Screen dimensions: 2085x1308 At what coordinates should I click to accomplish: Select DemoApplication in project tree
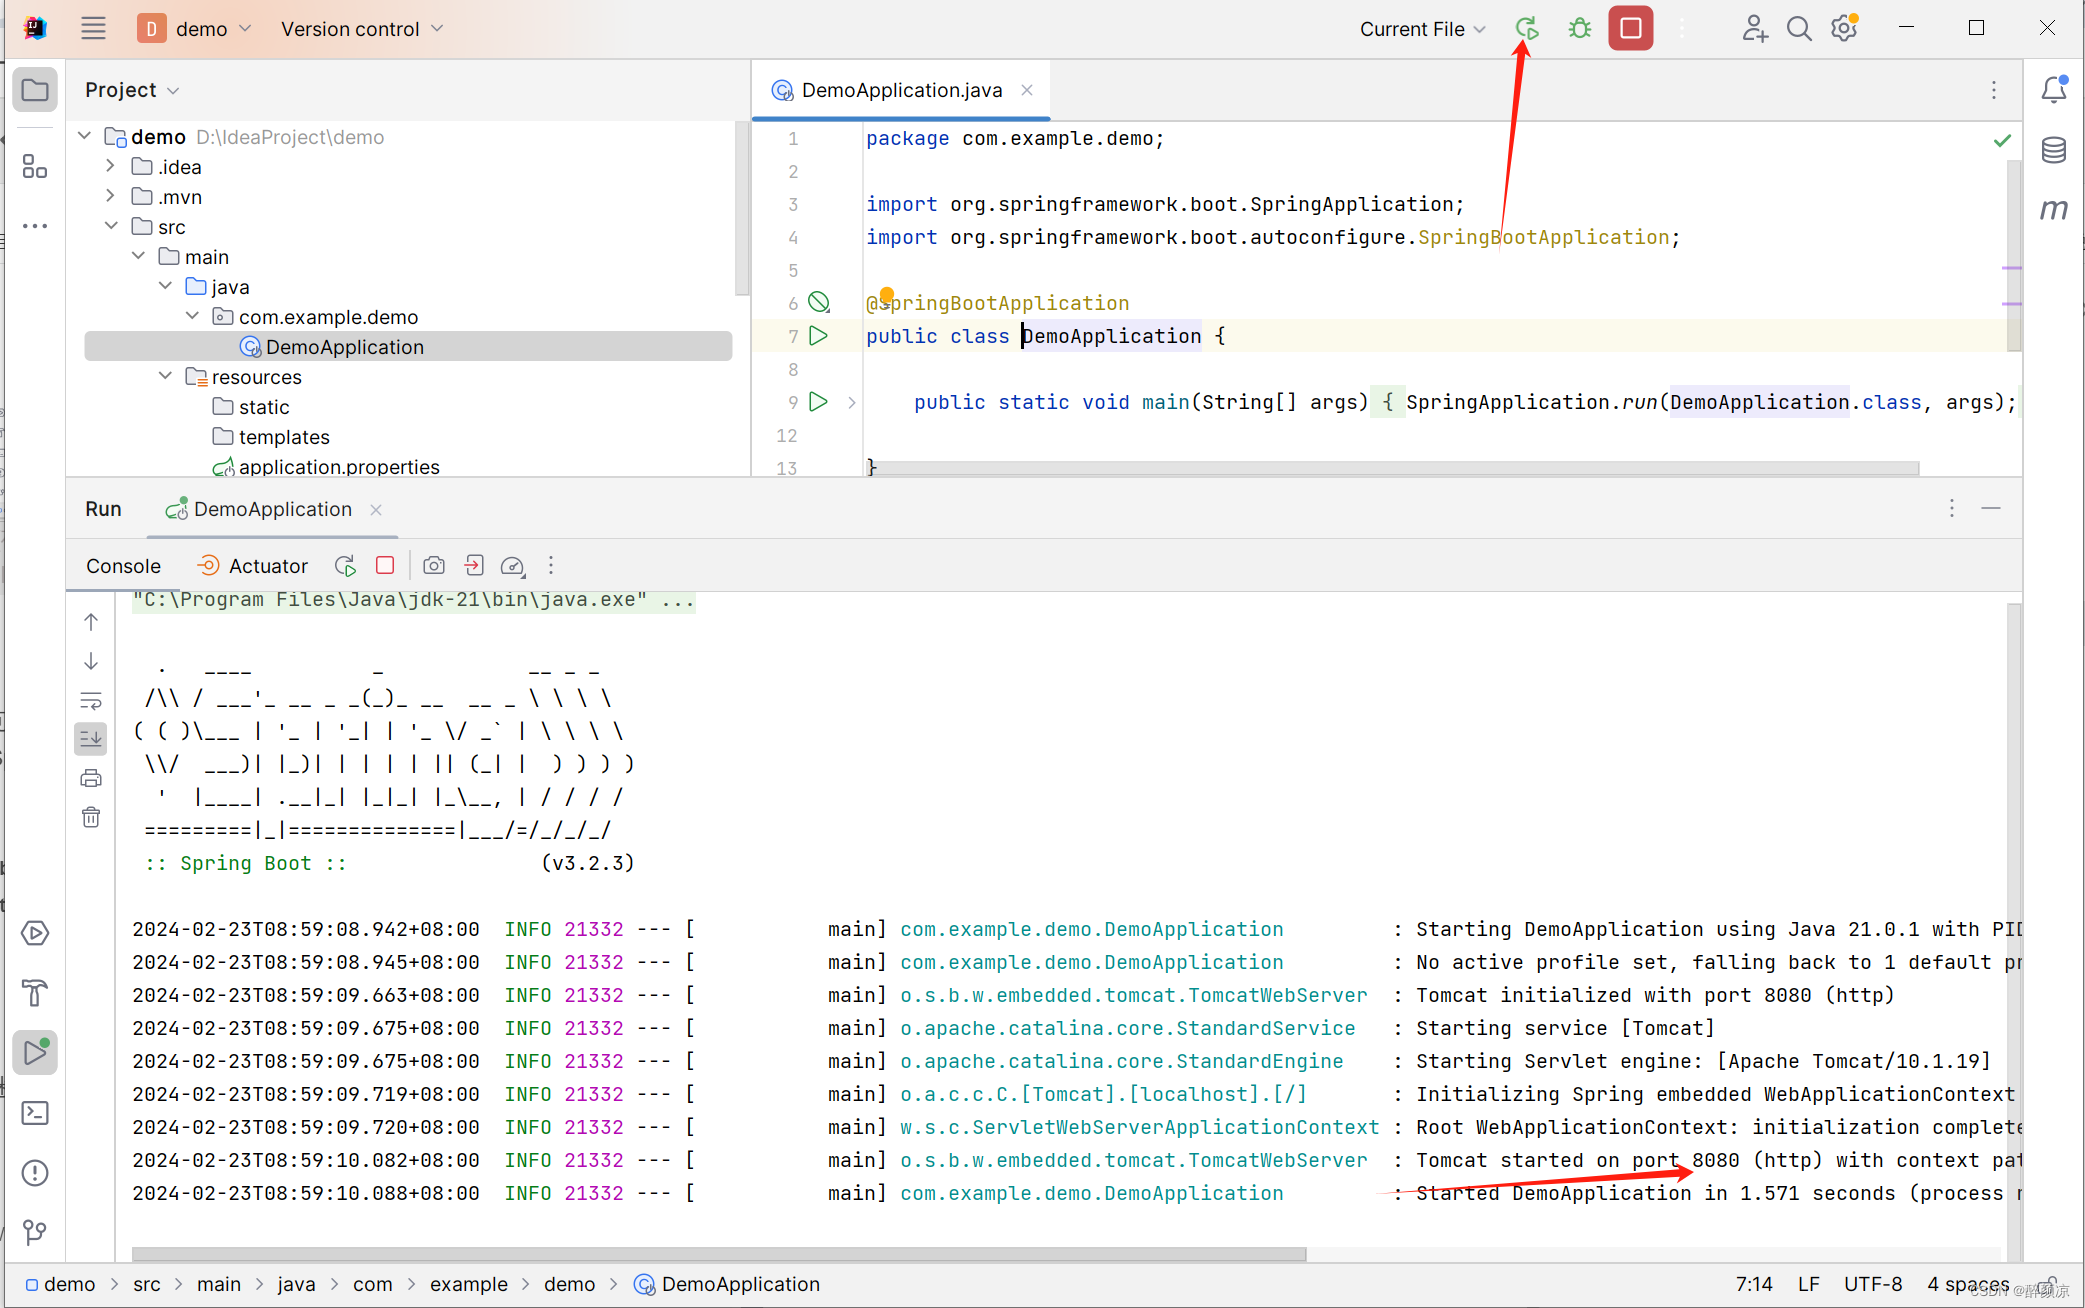click(x=343, y=345)
